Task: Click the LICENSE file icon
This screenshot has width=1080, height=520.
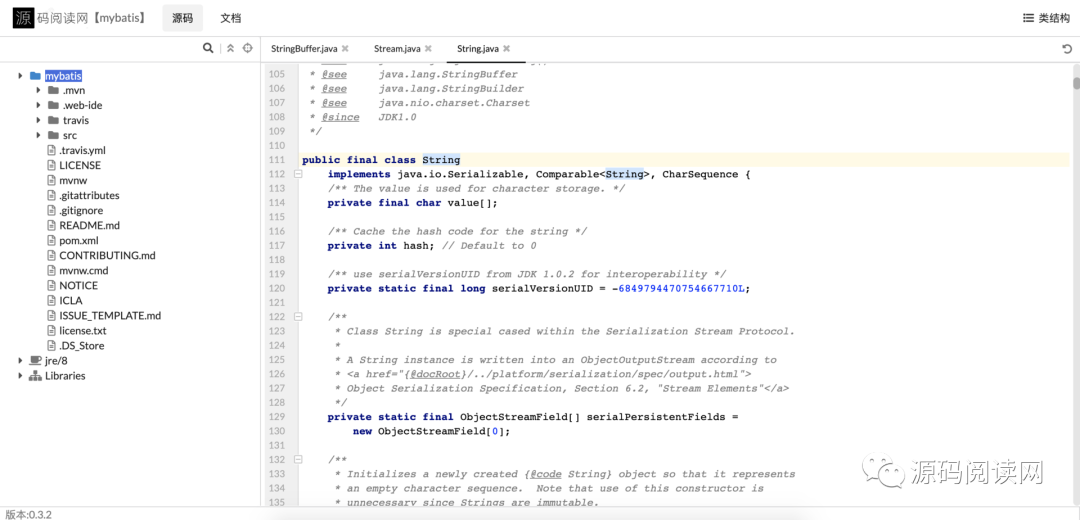Action: pyautogui.click(x=52, y=165)
